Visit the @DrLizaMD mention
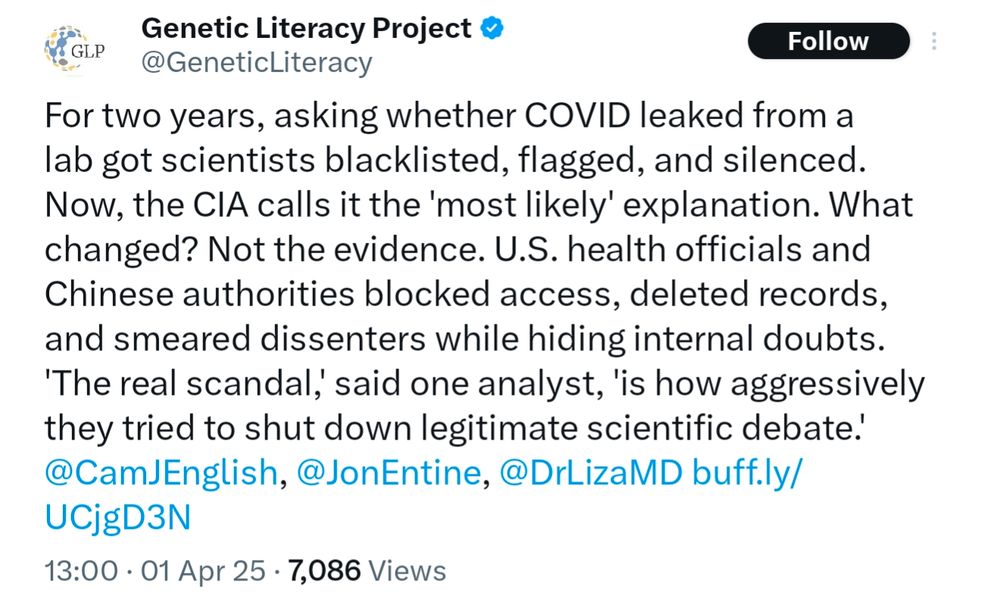The height and width of the screenshot is (604, 1000). click(591, 473)
